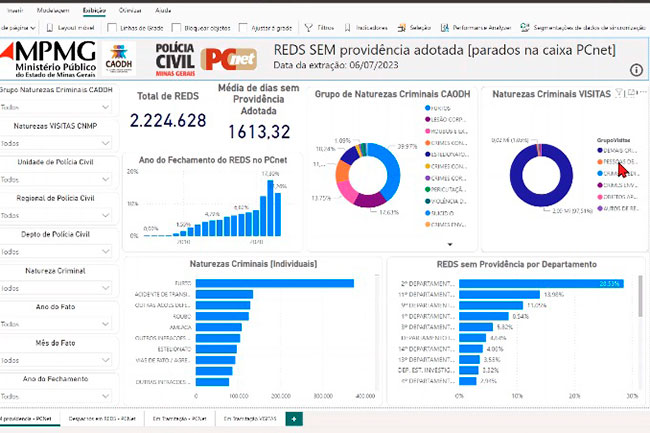Switch to Layout móvel view
650x433 pixels.
point(70,28)
